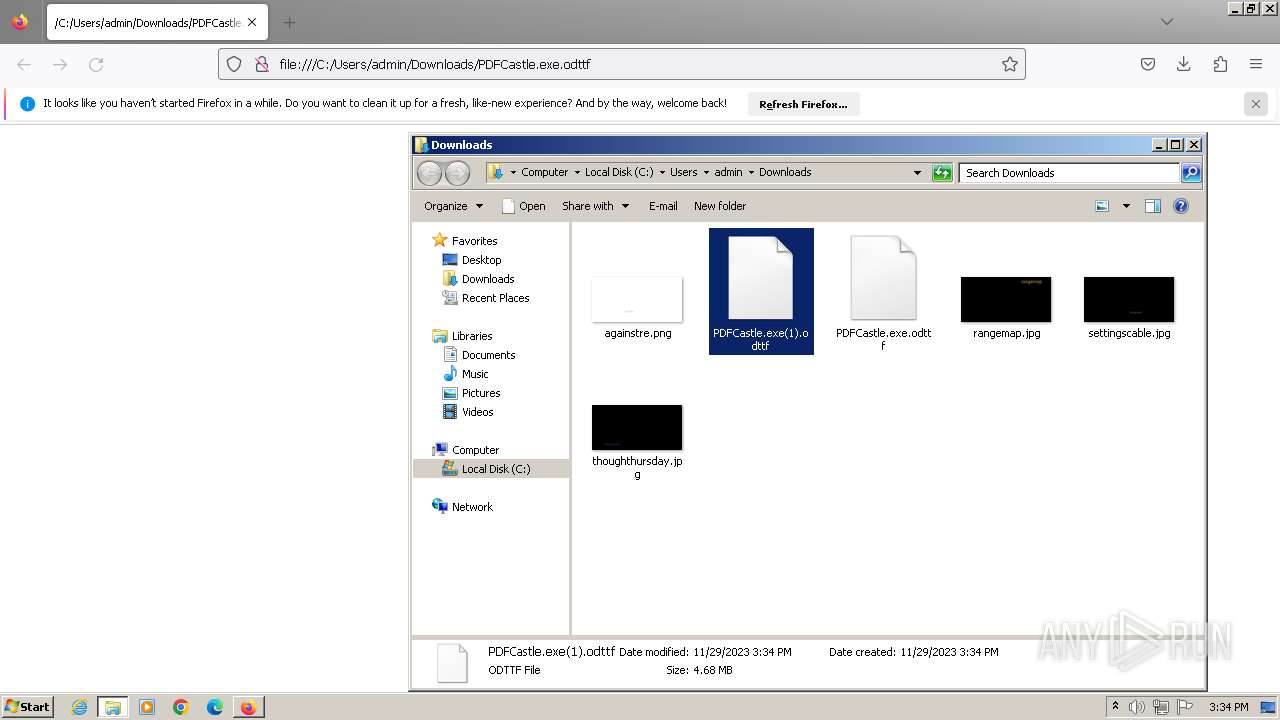
Task: Select Recent Places in navigation pane
Action: [495, 298]
